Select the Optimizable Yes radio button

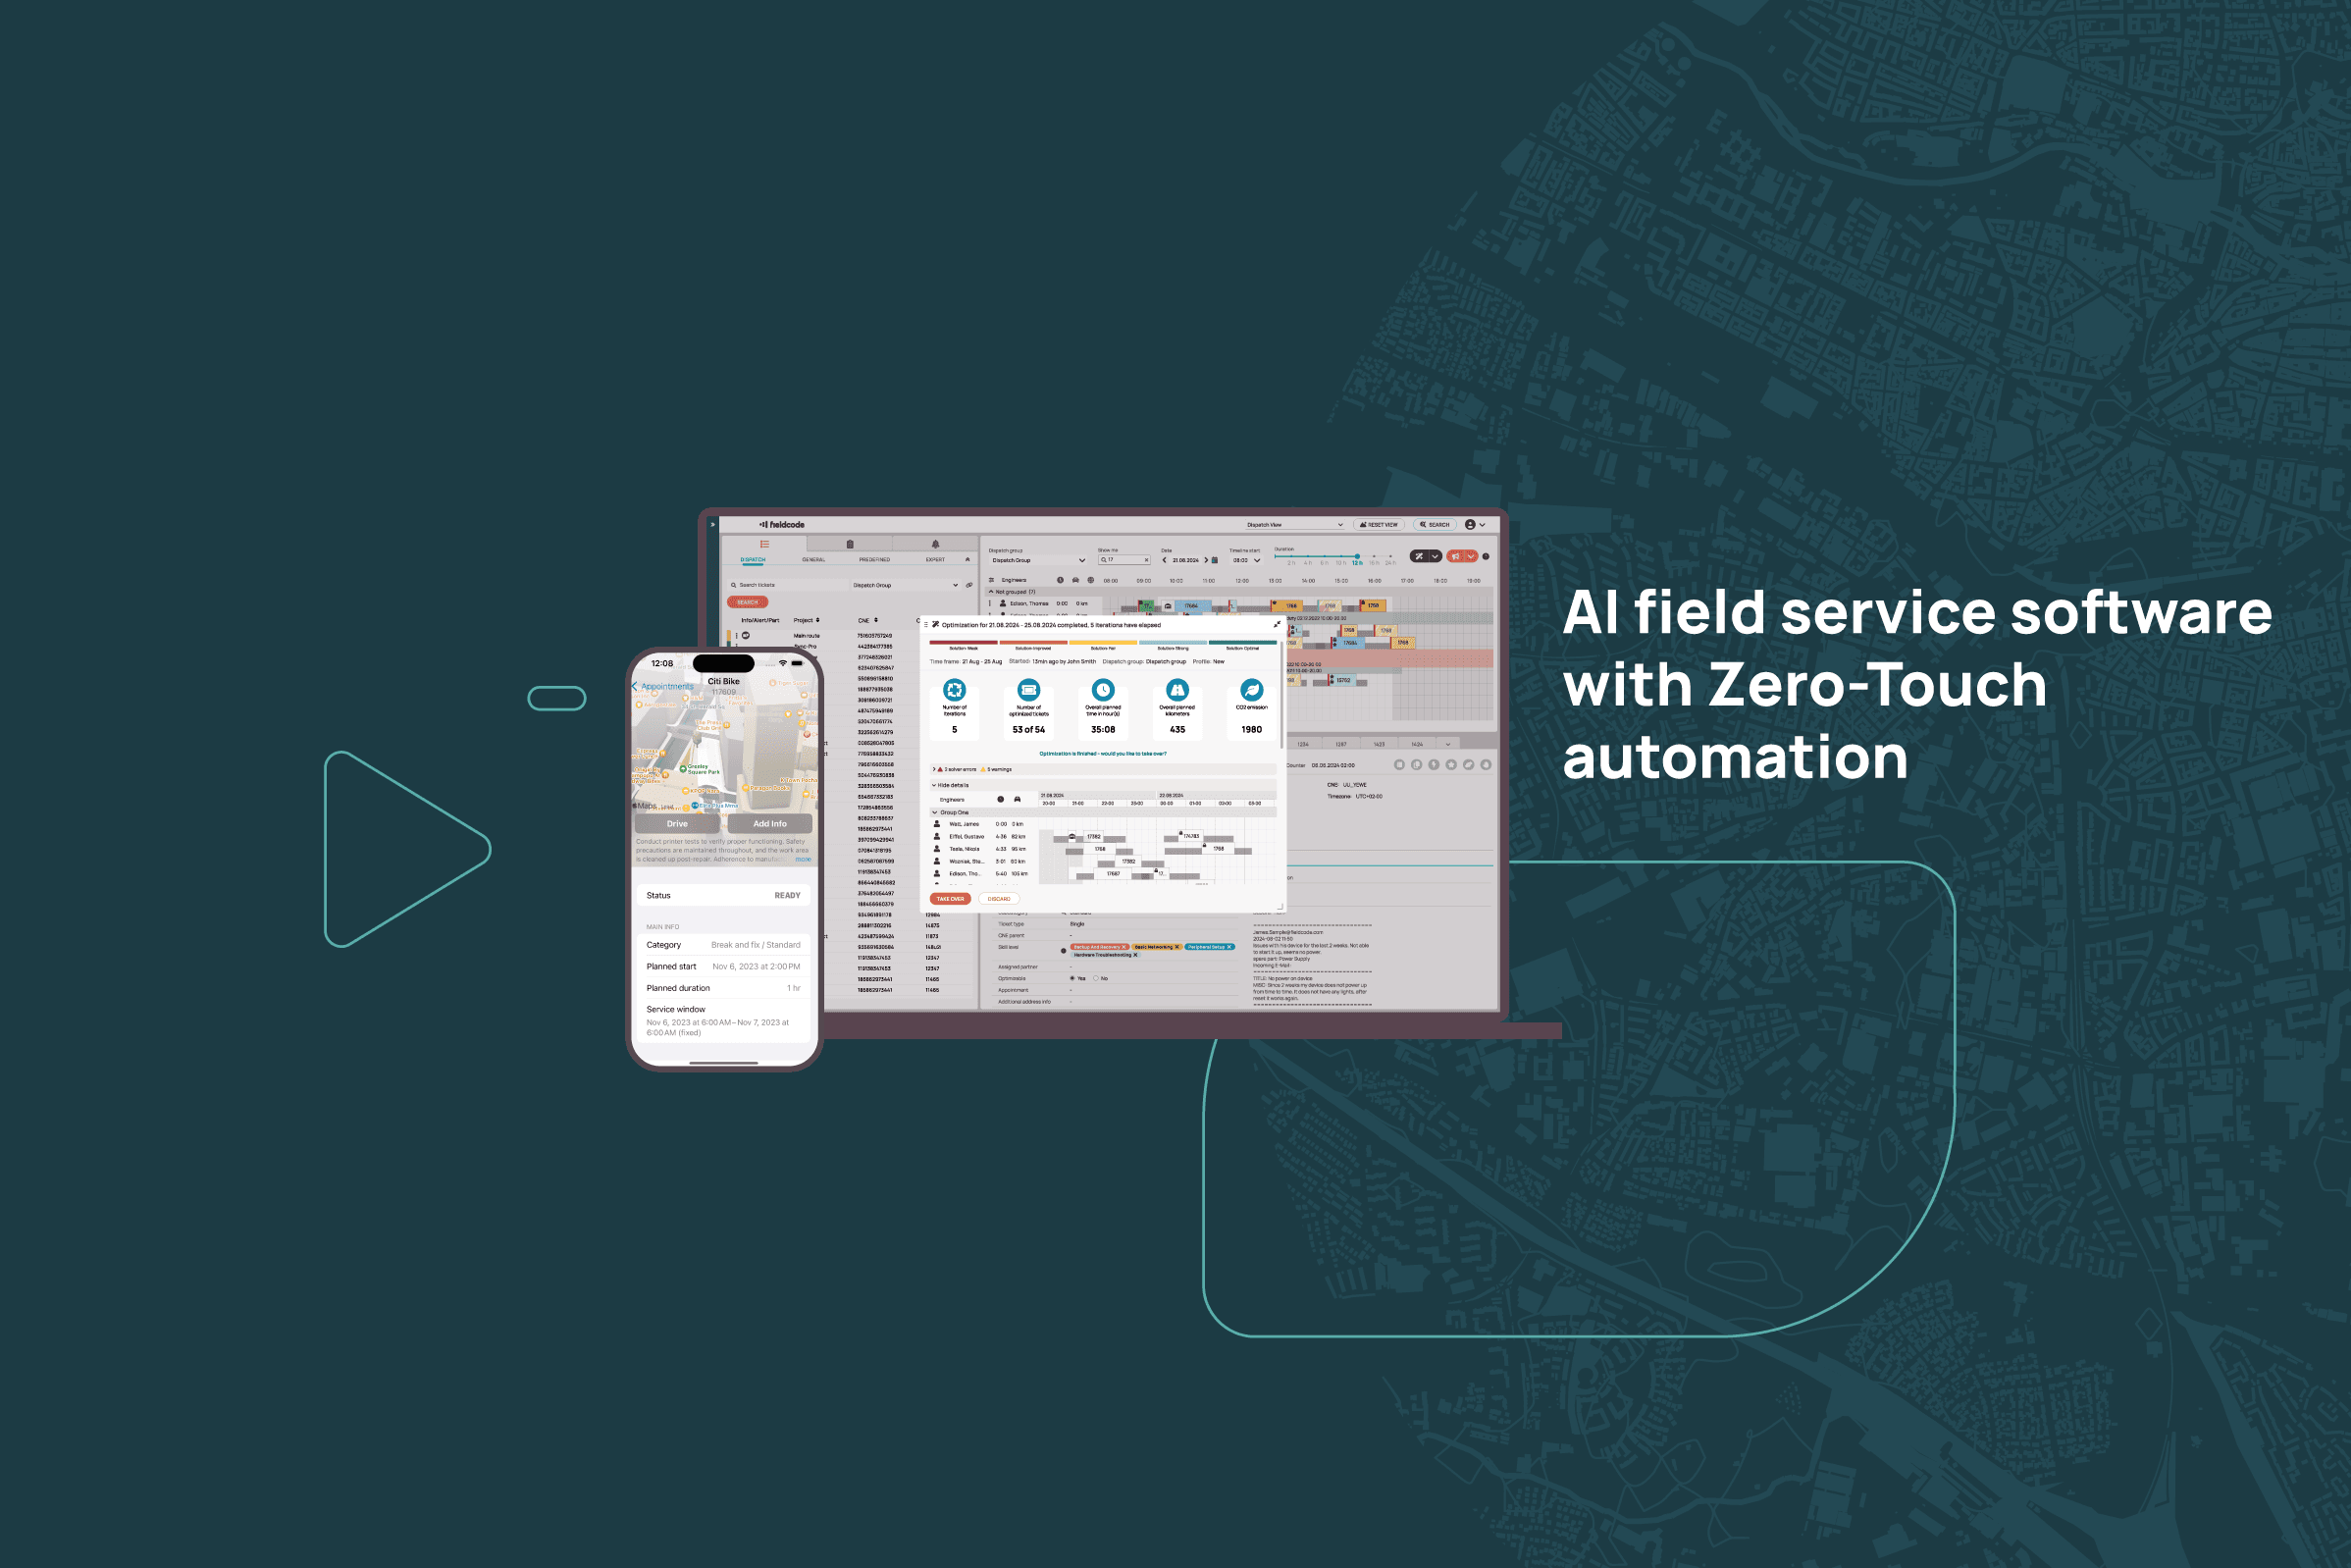1072,978
